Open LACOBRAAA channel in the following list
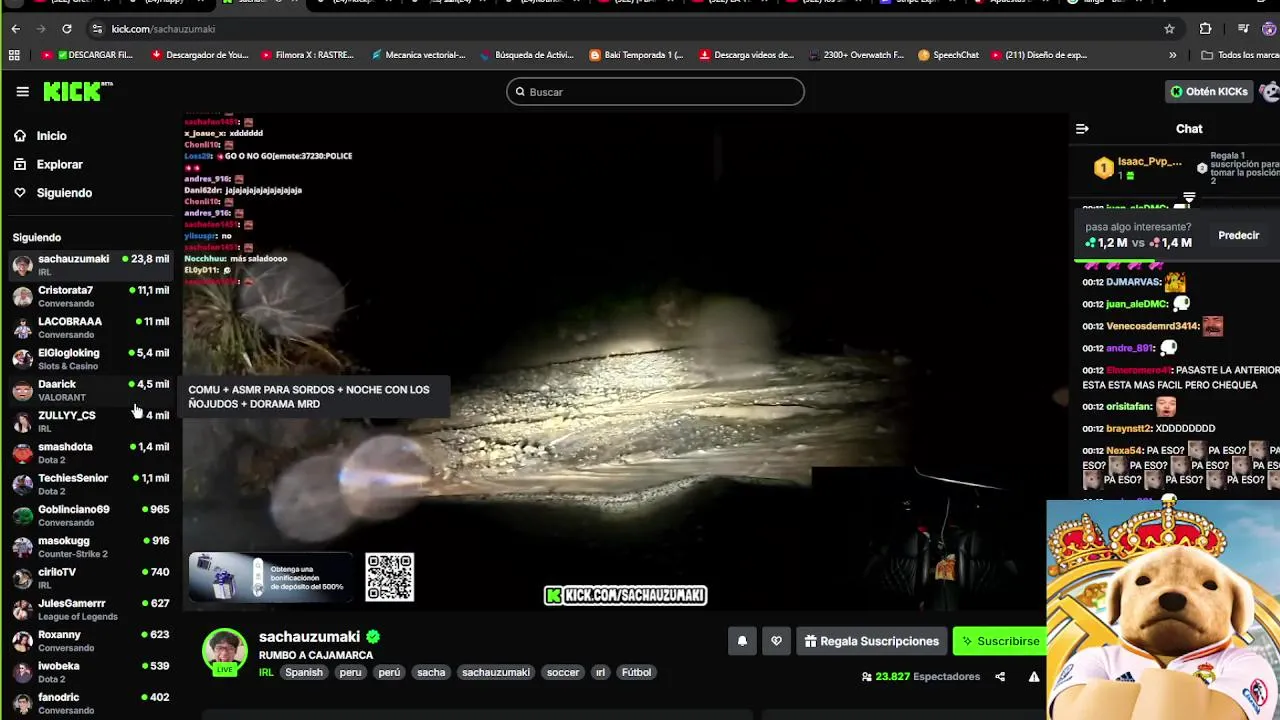This screenshot has width=1280, height=720. tap(91, 327)
